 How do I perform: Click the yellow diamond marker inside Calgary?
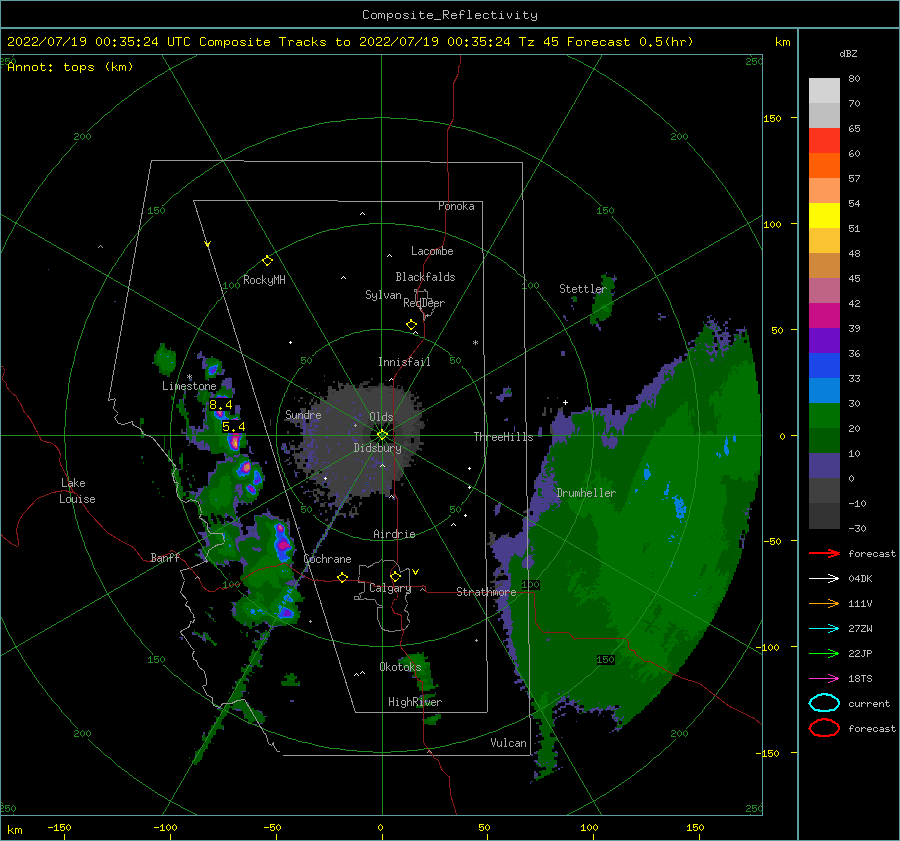click(x=395, y=576)
